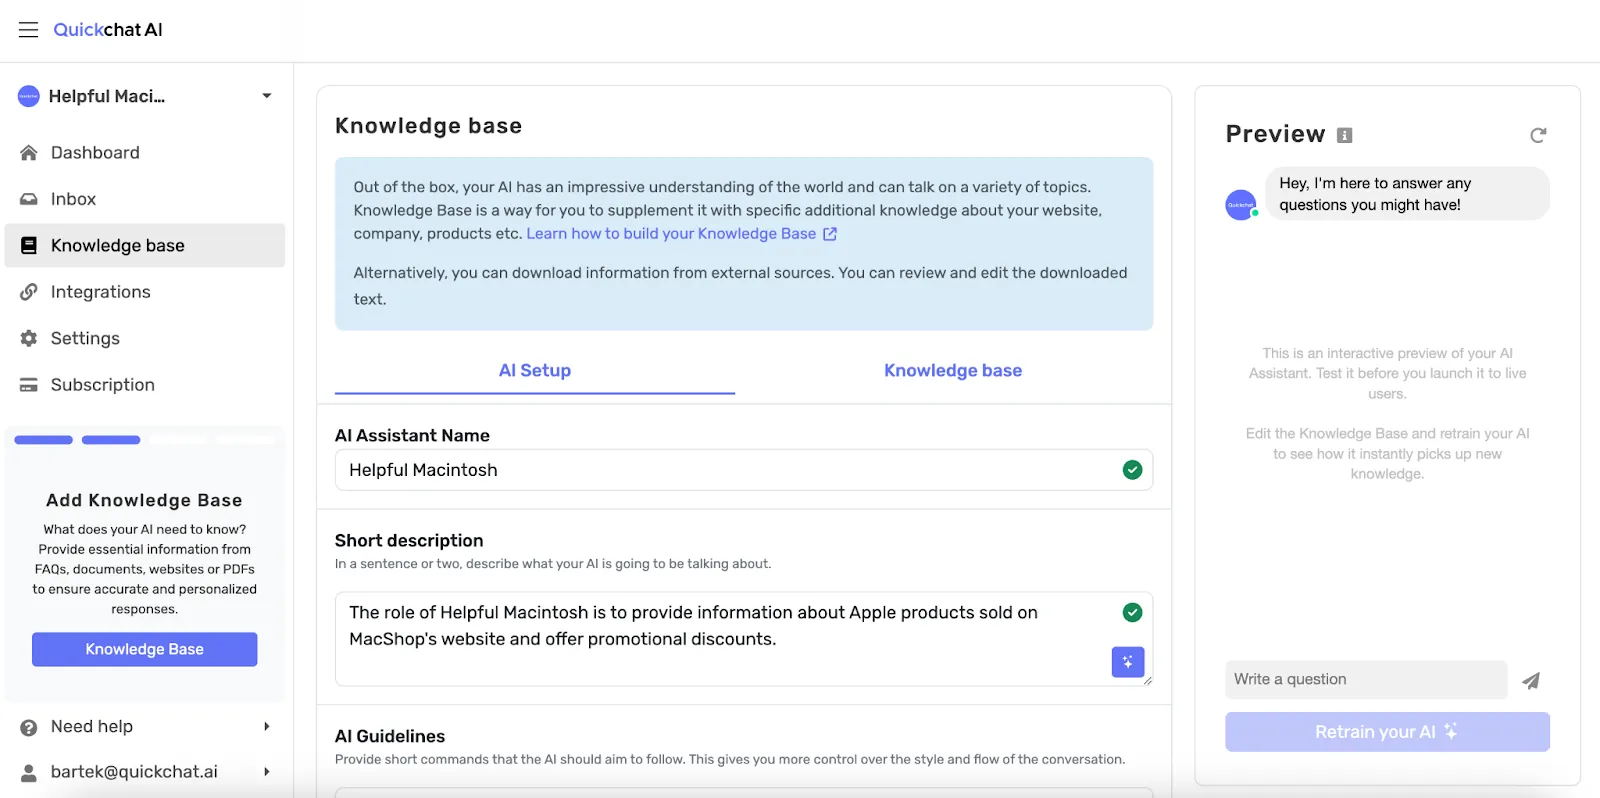Screen dimensions: 1600x798
Task: Click the AI sparkle generate button in the Short description field
Action: (x=1128, y=662)
